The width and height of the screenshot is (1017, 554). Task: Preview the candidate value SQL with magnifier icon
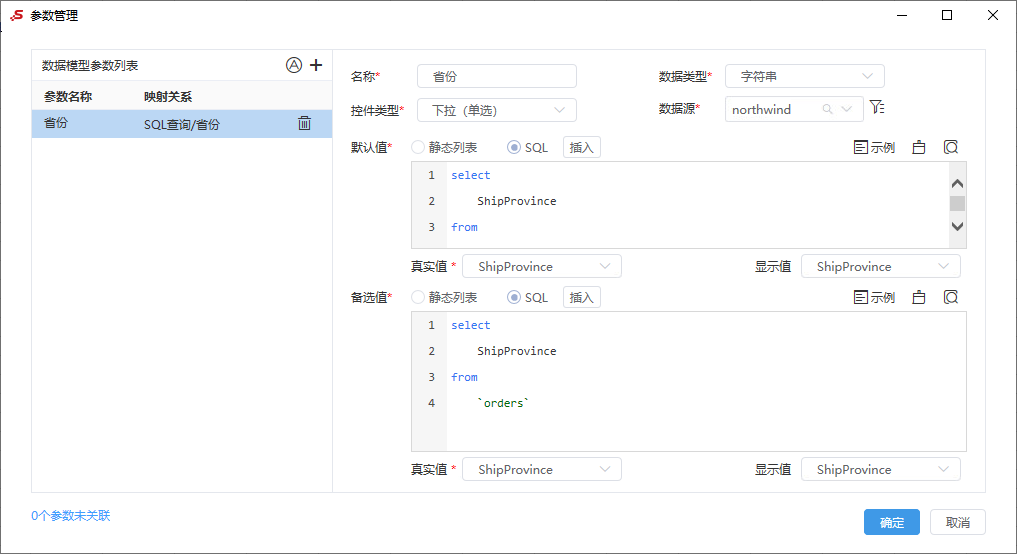(951, 297)
